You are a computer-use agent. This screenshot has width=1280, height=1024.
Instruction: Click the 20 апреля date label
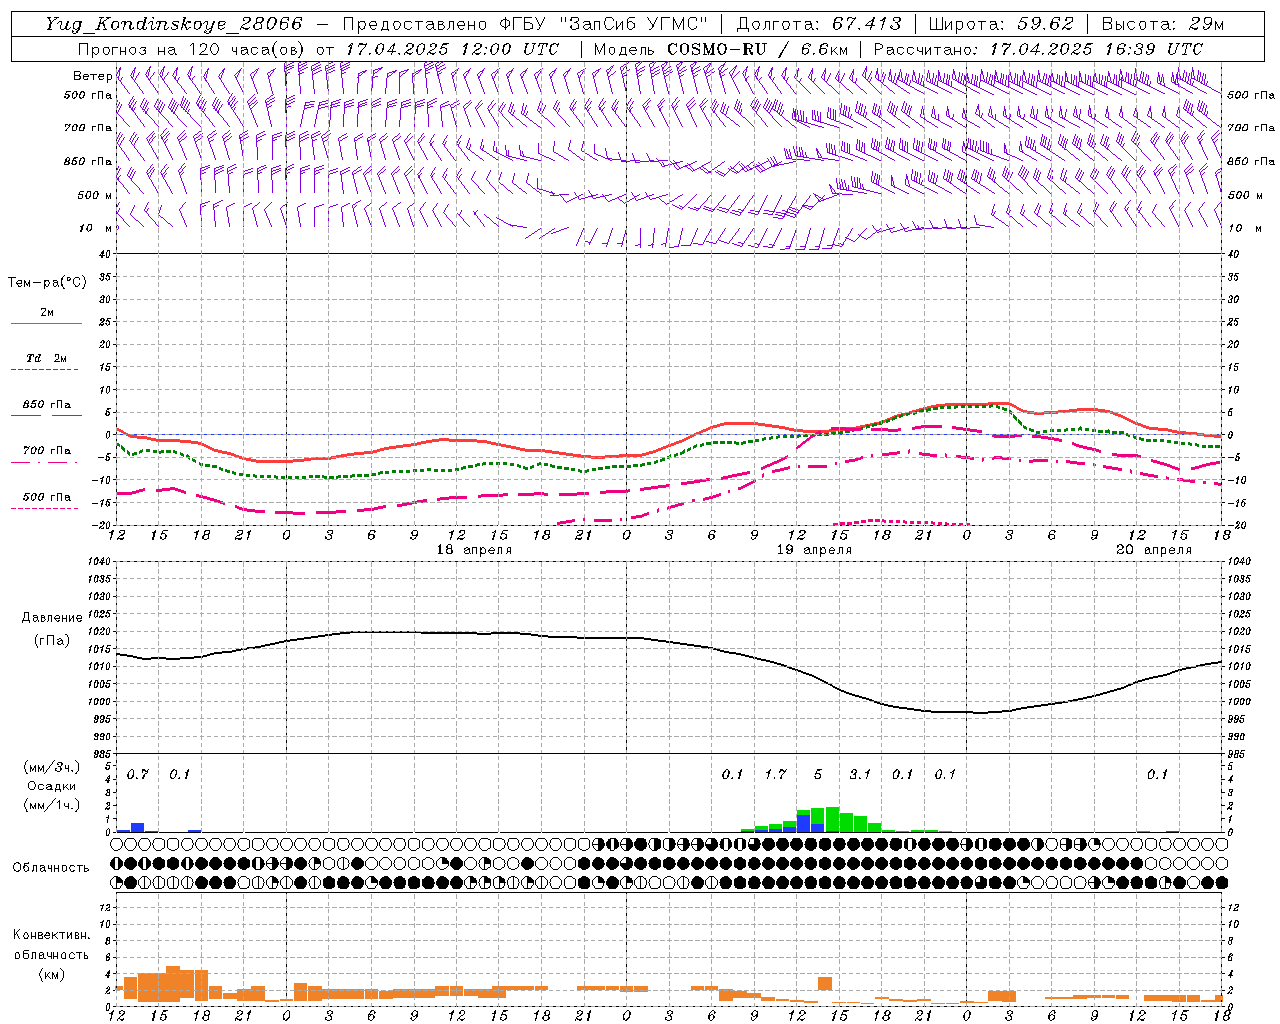coord(1154,550)
